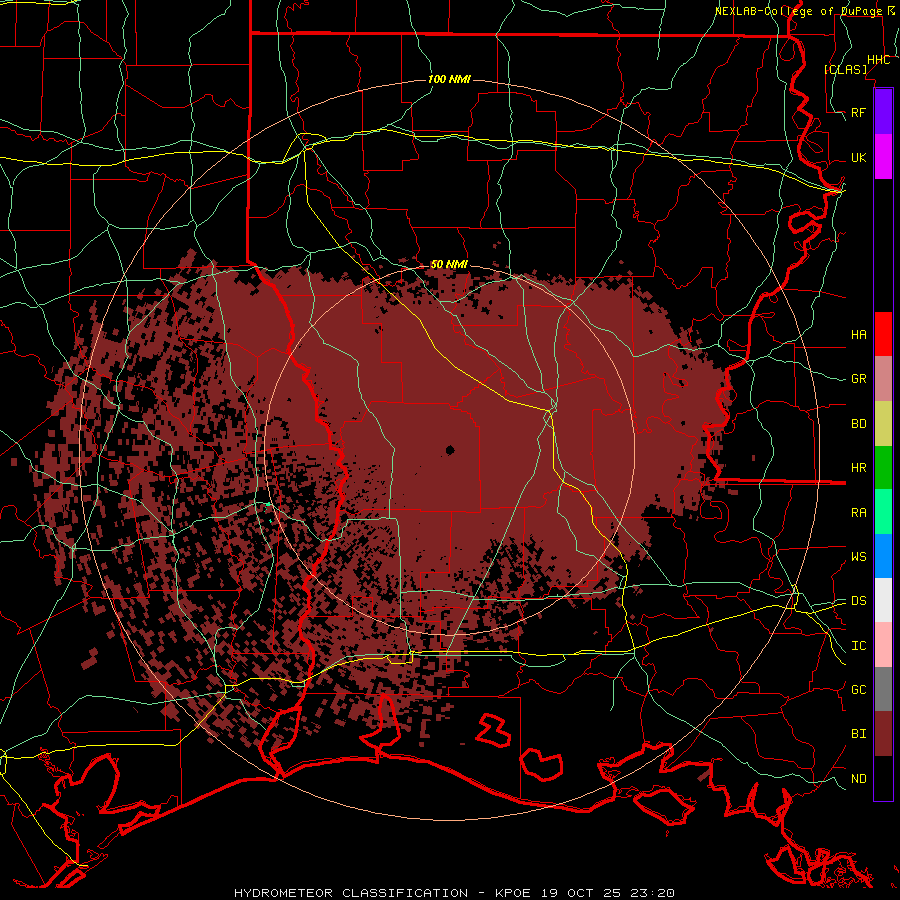Click the 'ND' legend label
The height and width of the screenshot is (900, 900).
(x=859, y=779)
